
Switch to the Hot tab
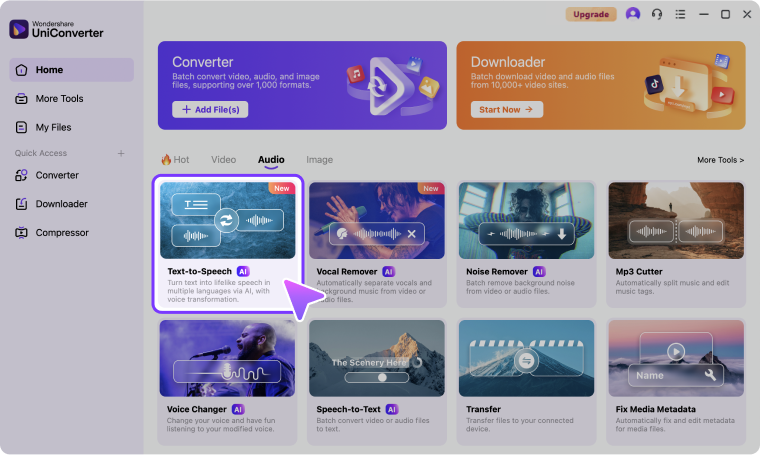tap(175, 159)
